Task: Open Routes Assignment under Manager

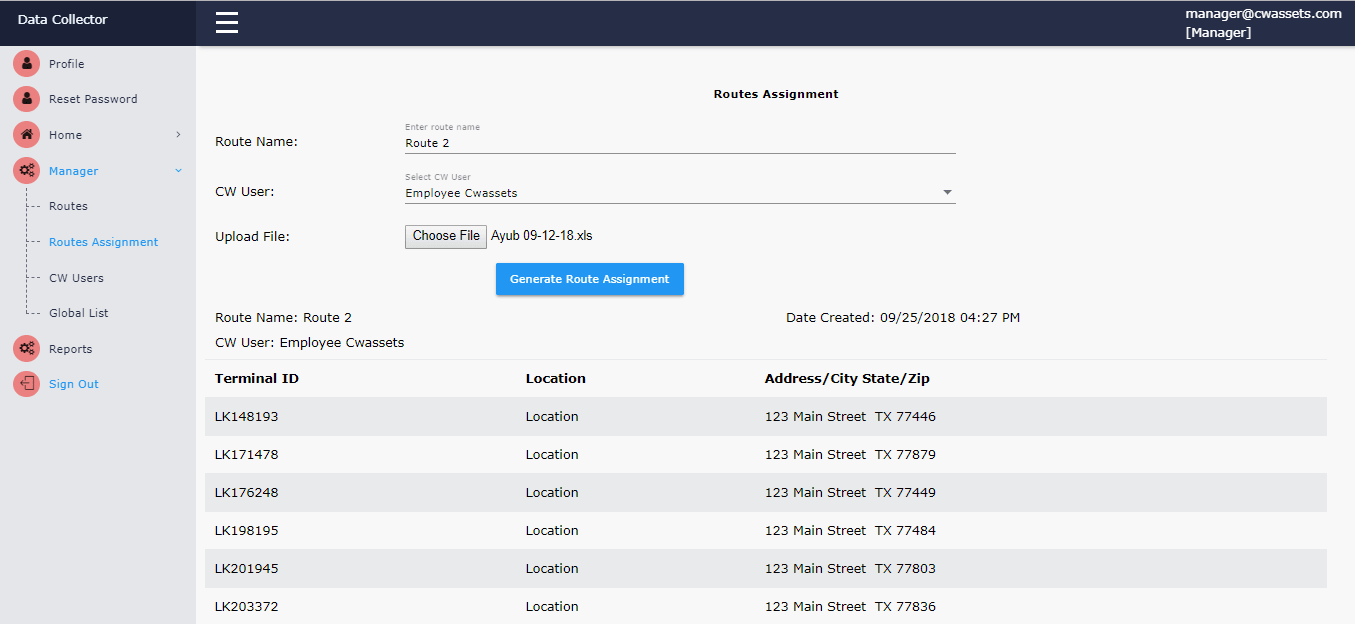Action: pyautogui.click(x=104, y=242)
